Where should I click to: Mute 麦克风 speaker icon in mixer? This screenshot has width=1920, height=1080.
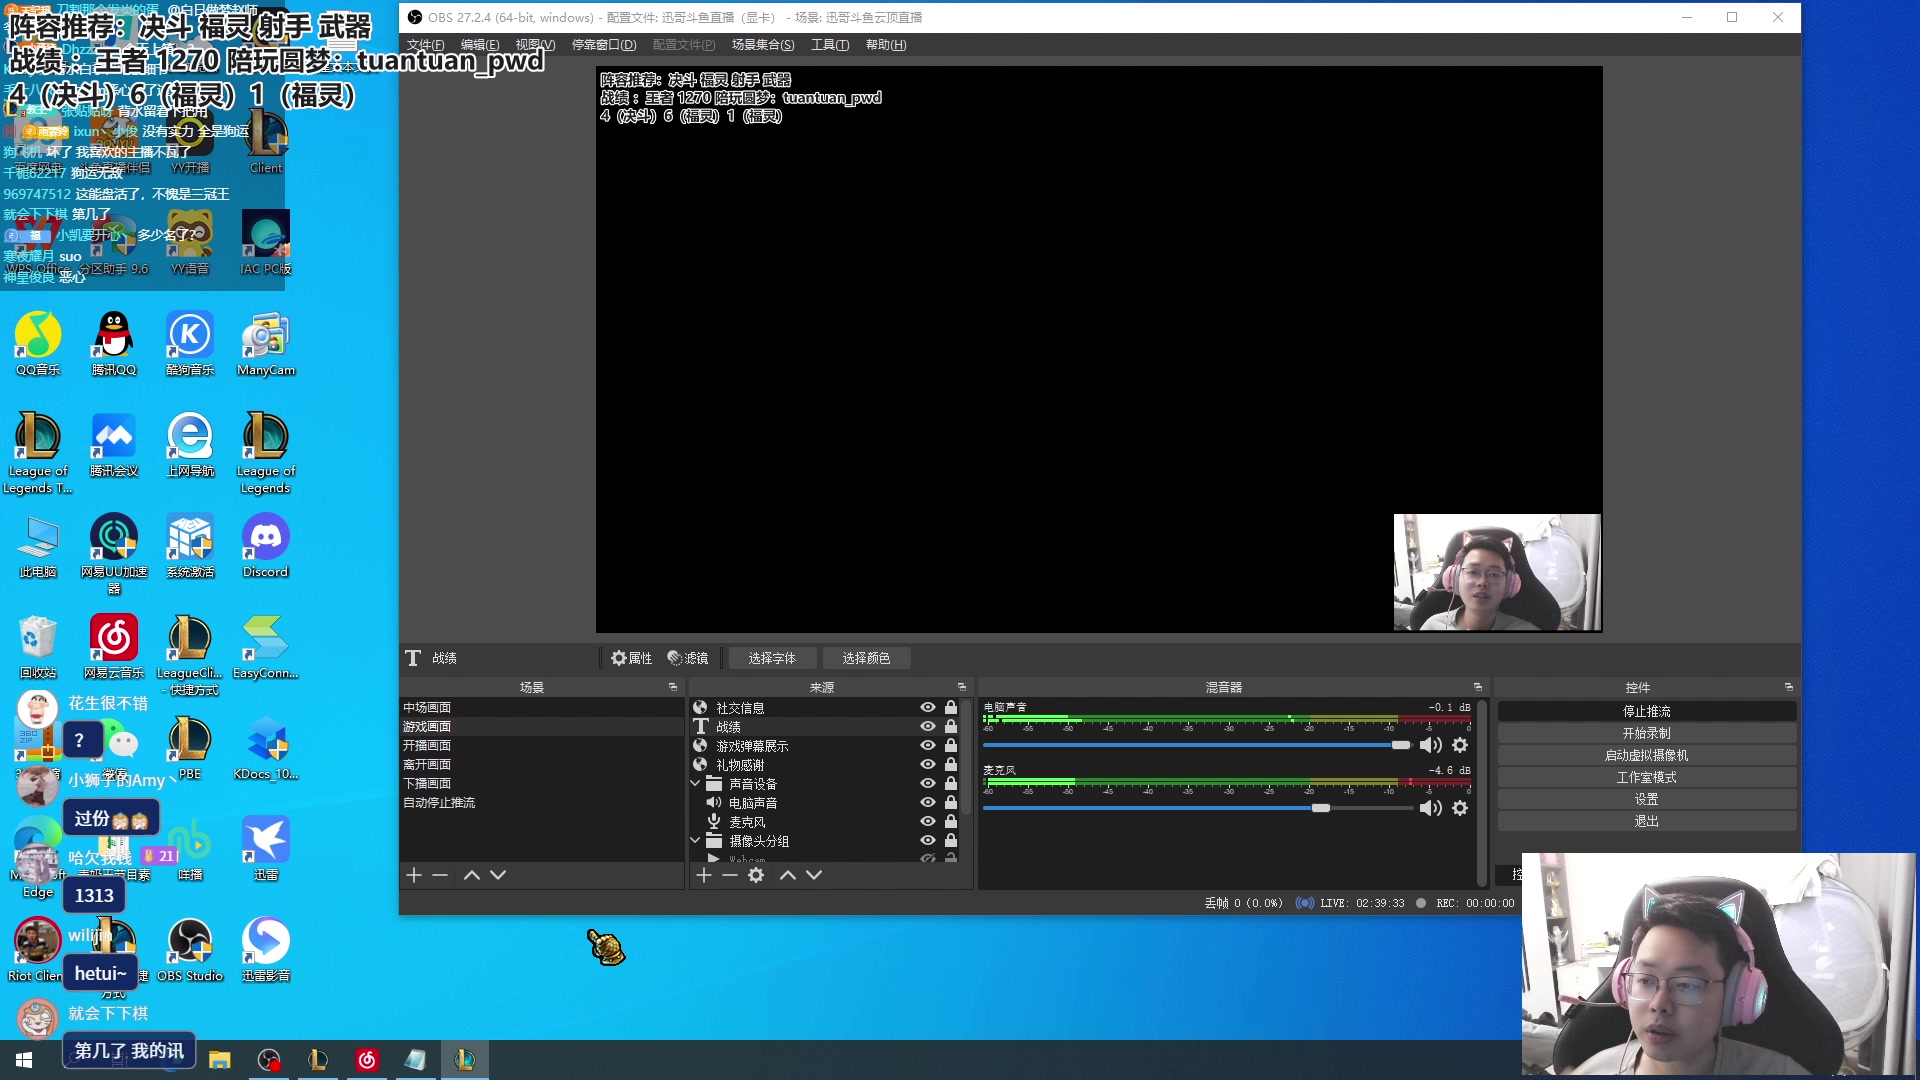[1431, 808]
